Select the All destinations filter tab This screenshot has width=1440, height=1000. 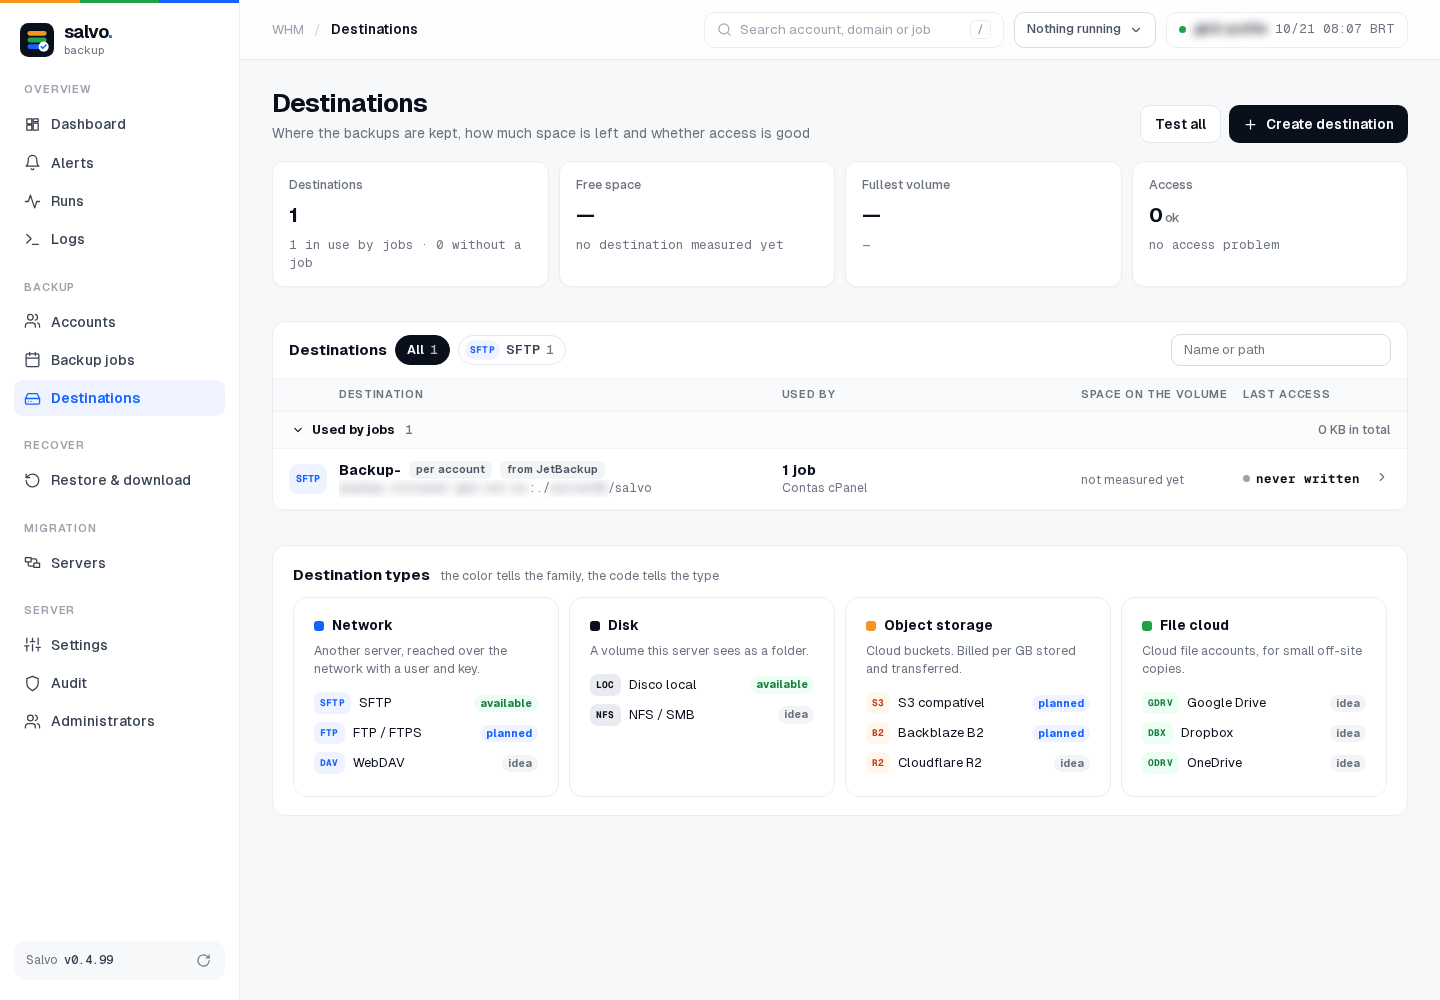point(422,350)
